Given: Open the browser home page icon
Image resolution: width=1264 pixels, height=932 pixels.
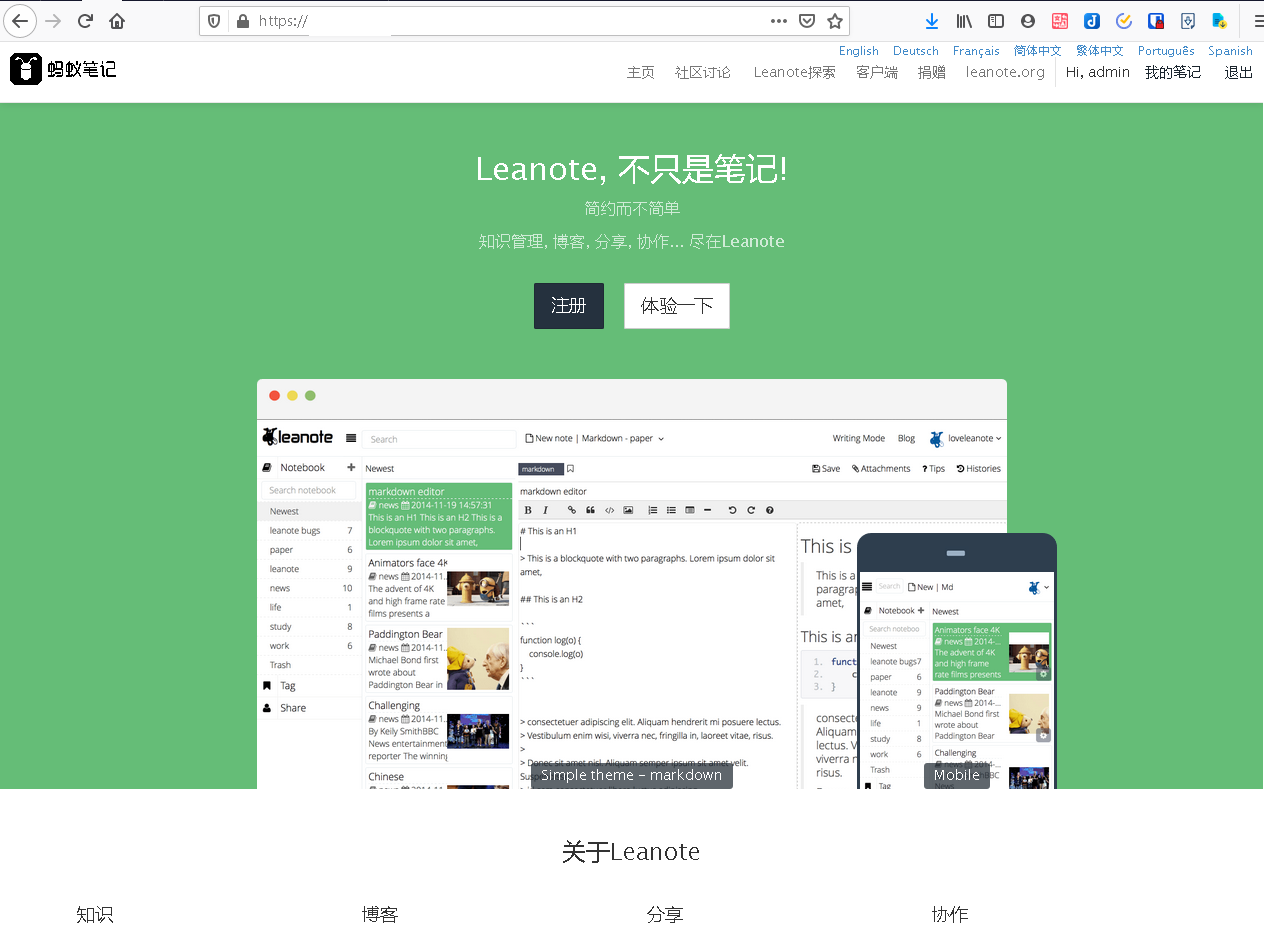Looking at the screenshot, I should click(117, 21).
